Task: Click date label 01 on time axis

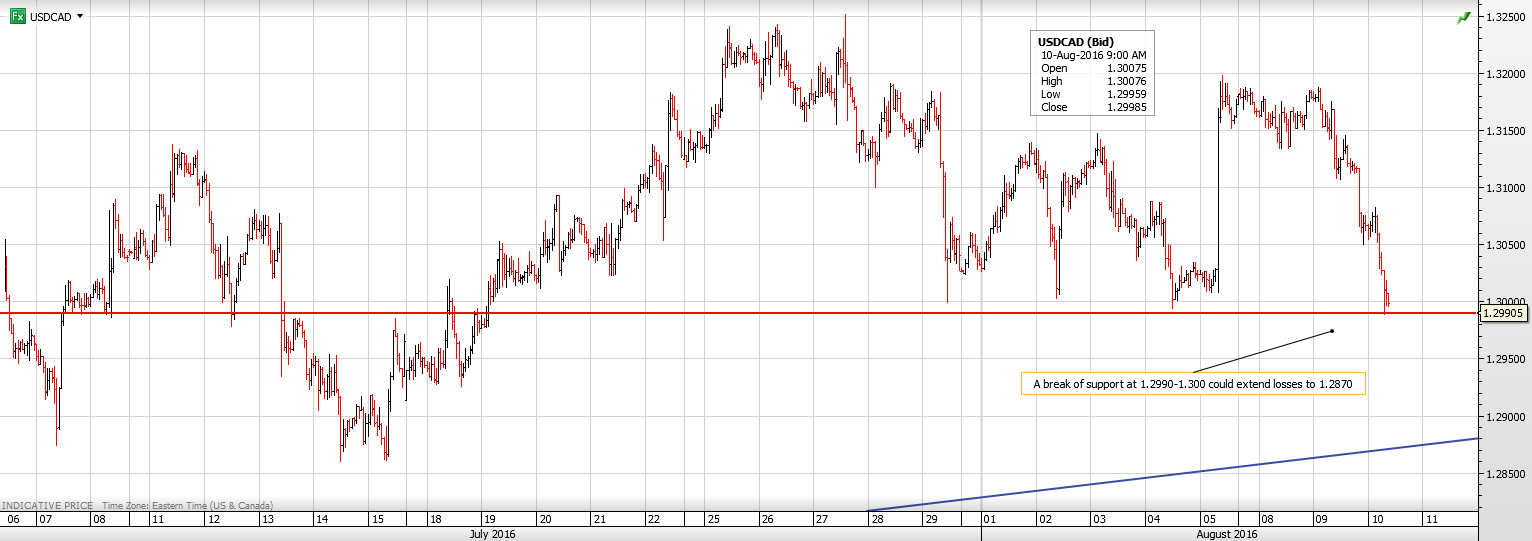Action: (989, 520)
